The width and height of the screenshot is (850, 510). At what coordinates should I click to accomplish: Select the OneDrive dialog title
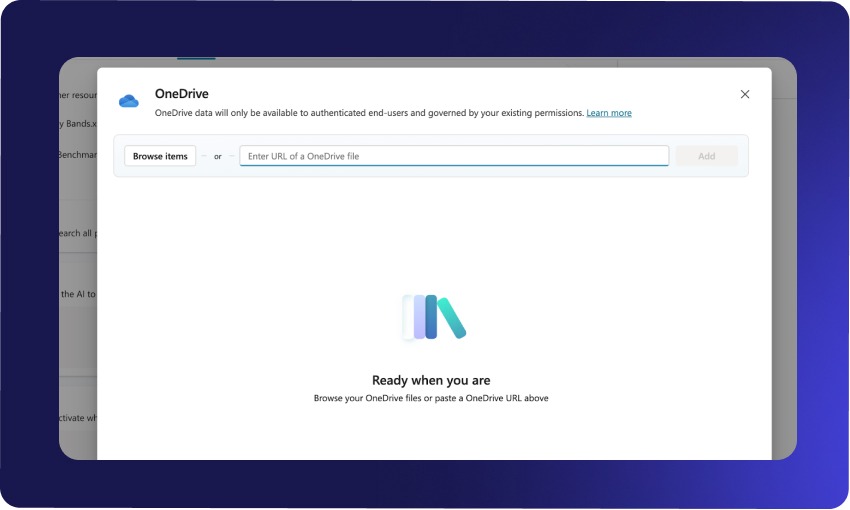[x=181, y=94]
